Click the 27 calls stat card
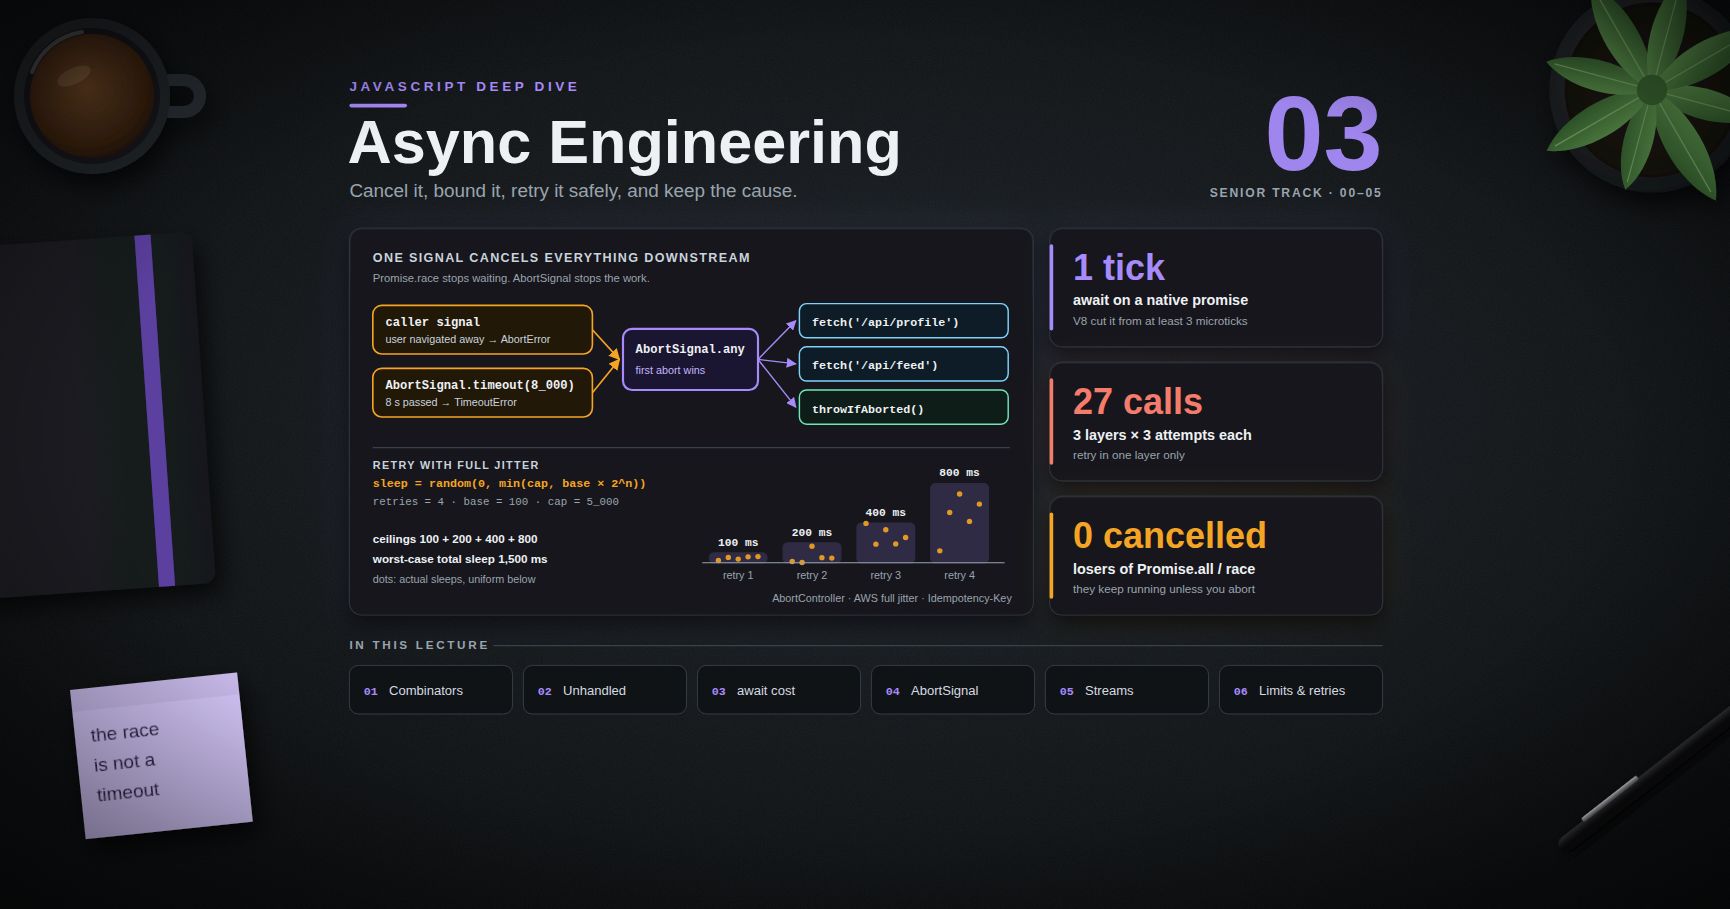 pyautogui.click(x=1216, y=422)
